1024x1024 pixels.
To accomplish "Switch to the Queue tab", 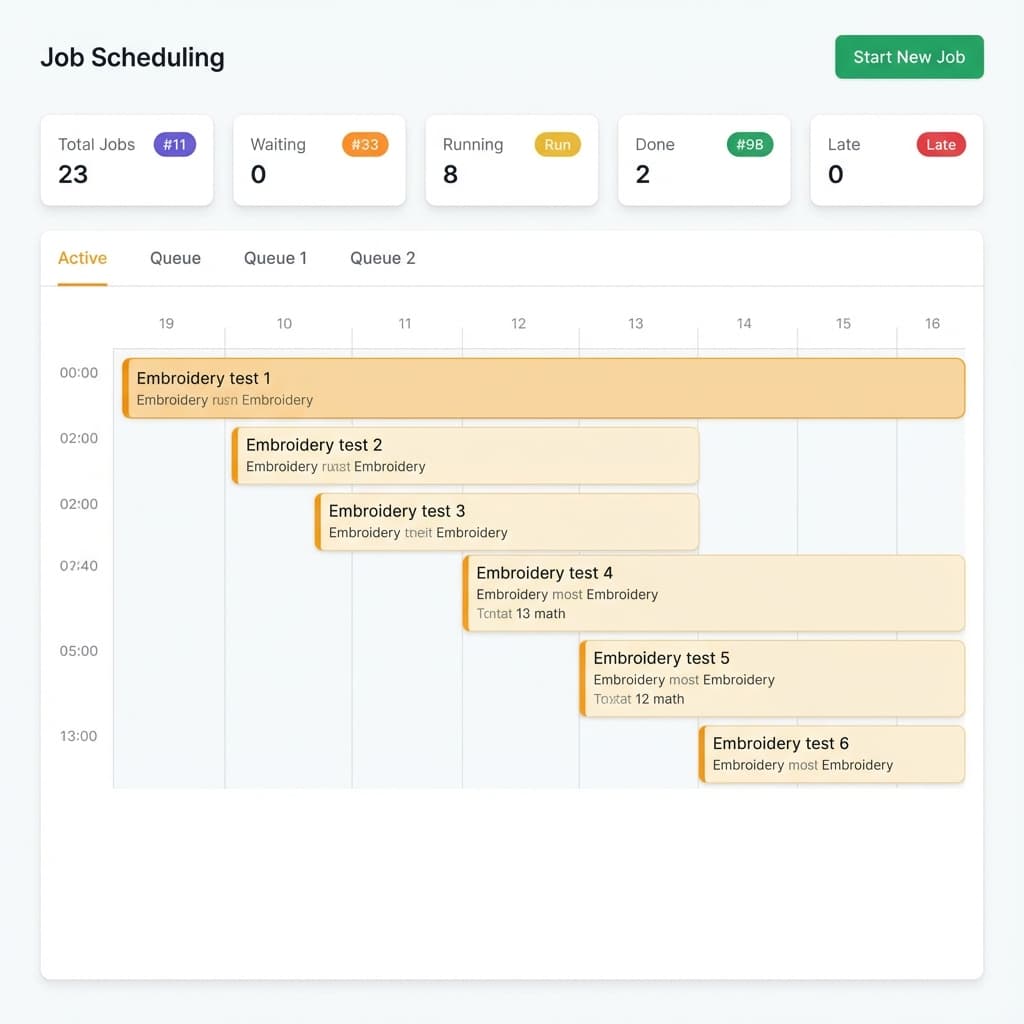I will point(175,258).
